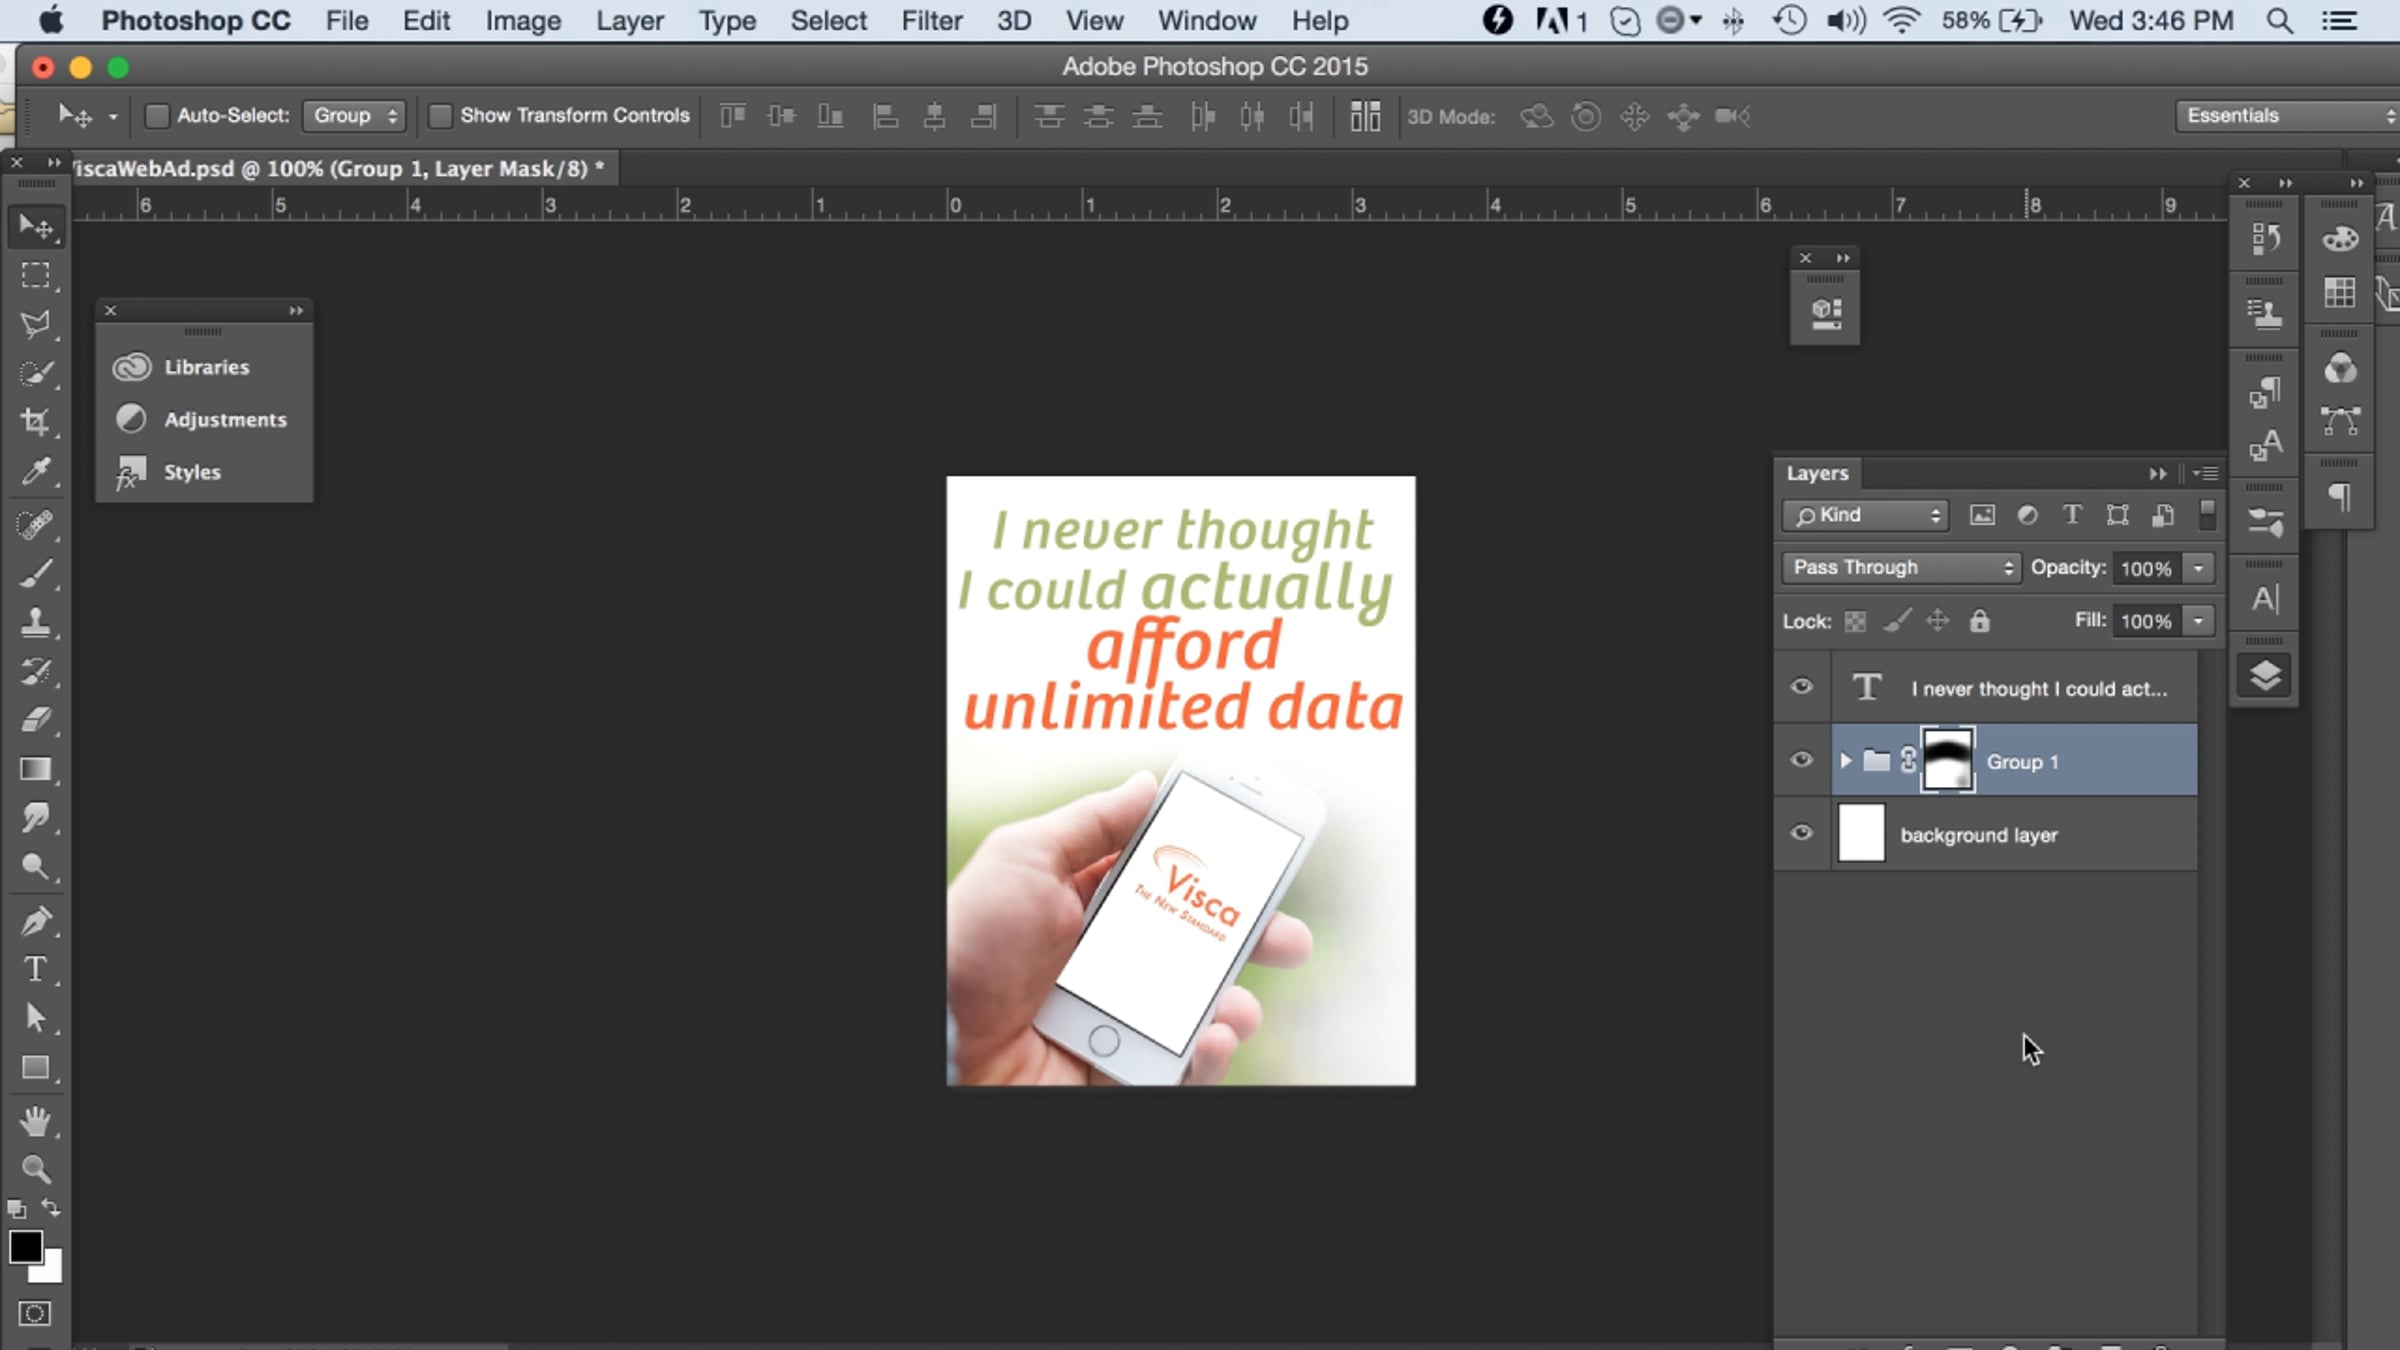Enable Show Transform Controls checkbox
The image size is (2400, 1350).
pyautogui.click(x=440, y=116)
